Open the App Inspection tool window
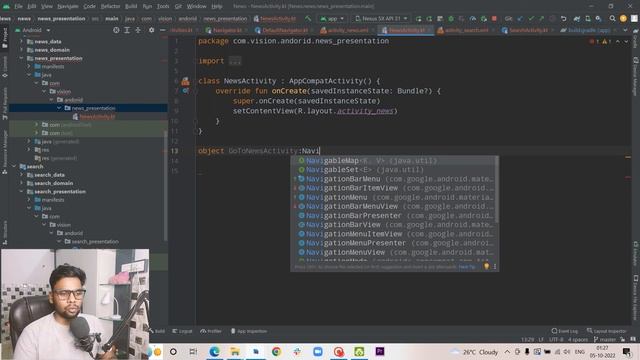640x360 pixels. click(x=249, y=331)
